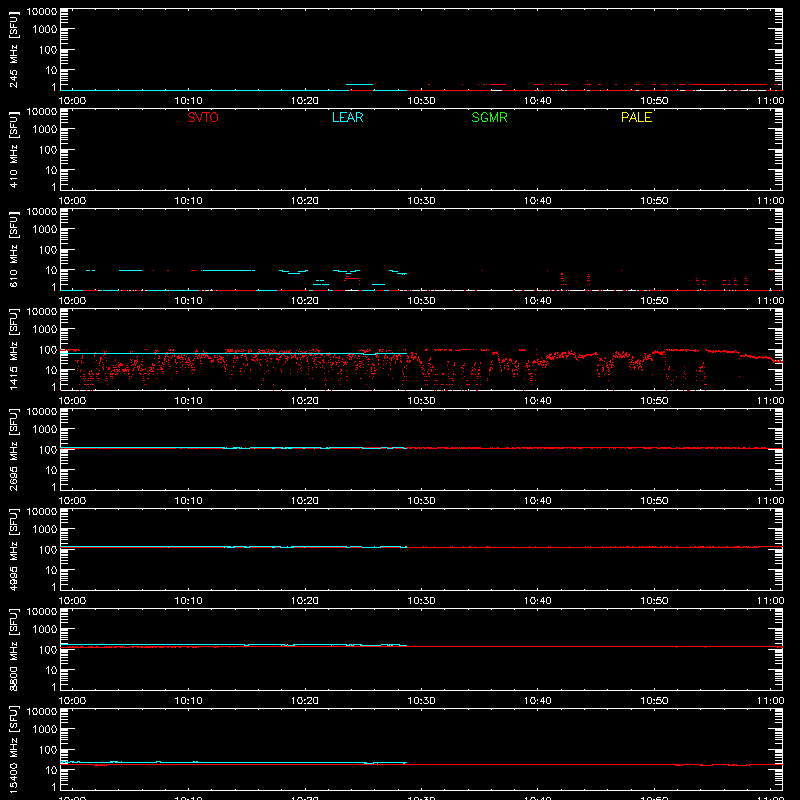The width and height of the screenshot is (800, 800).
Task: Click 10:50 time label under 610 MHz panel
Action: click(x=654, y=301)
